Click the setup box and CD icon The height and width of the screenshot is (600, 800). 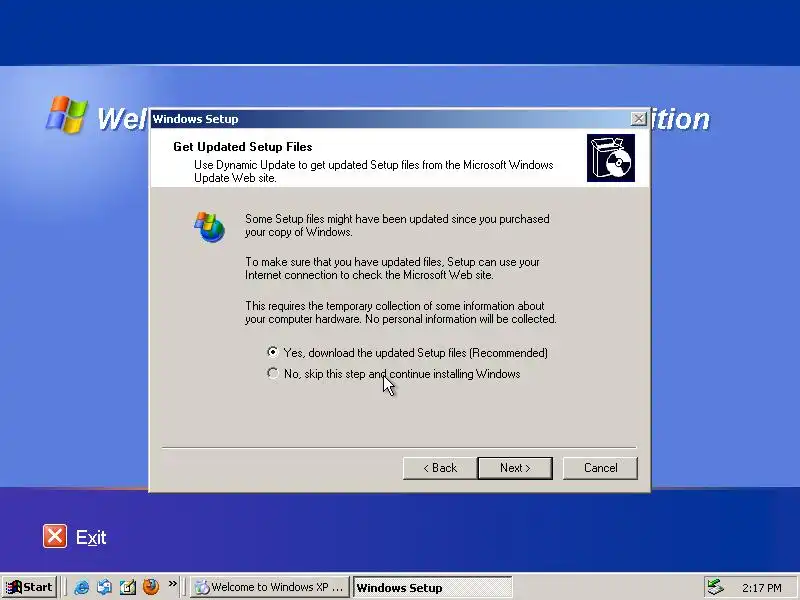click(x=611, y=158)
